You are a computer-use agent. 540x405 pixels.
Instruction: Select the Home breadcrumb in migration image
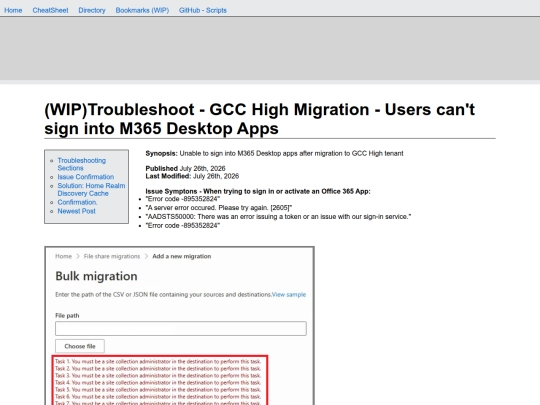click(x=63, y=256)
